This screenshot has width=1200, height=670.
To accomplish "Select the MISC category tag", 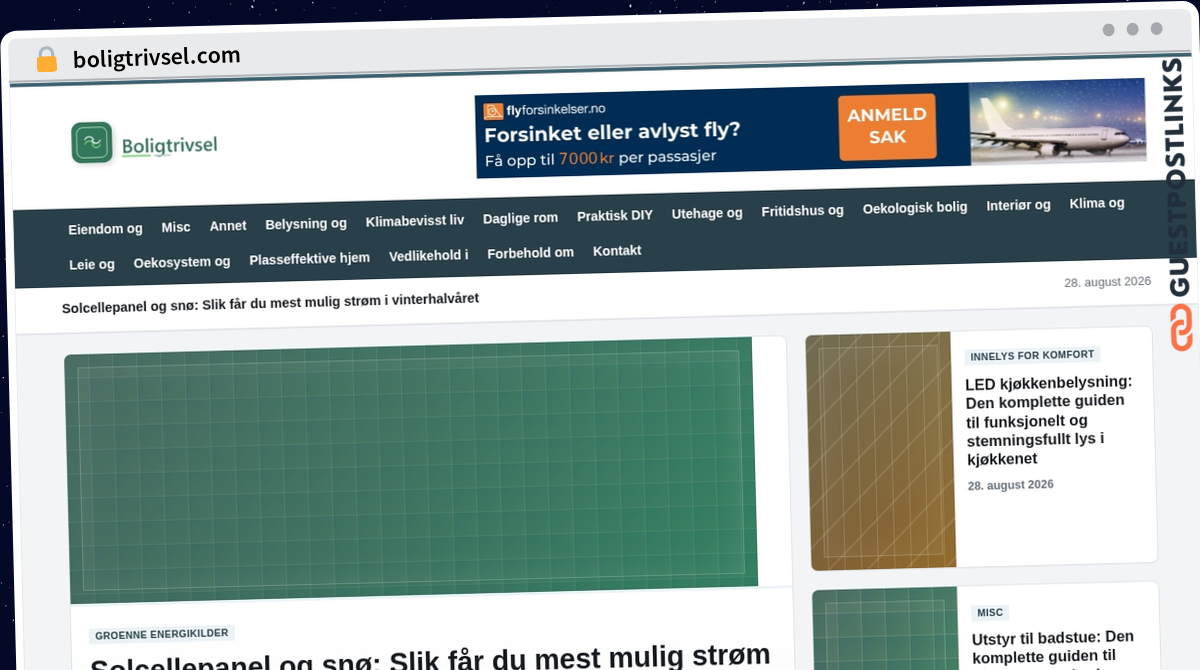I will tap(990, 613).
